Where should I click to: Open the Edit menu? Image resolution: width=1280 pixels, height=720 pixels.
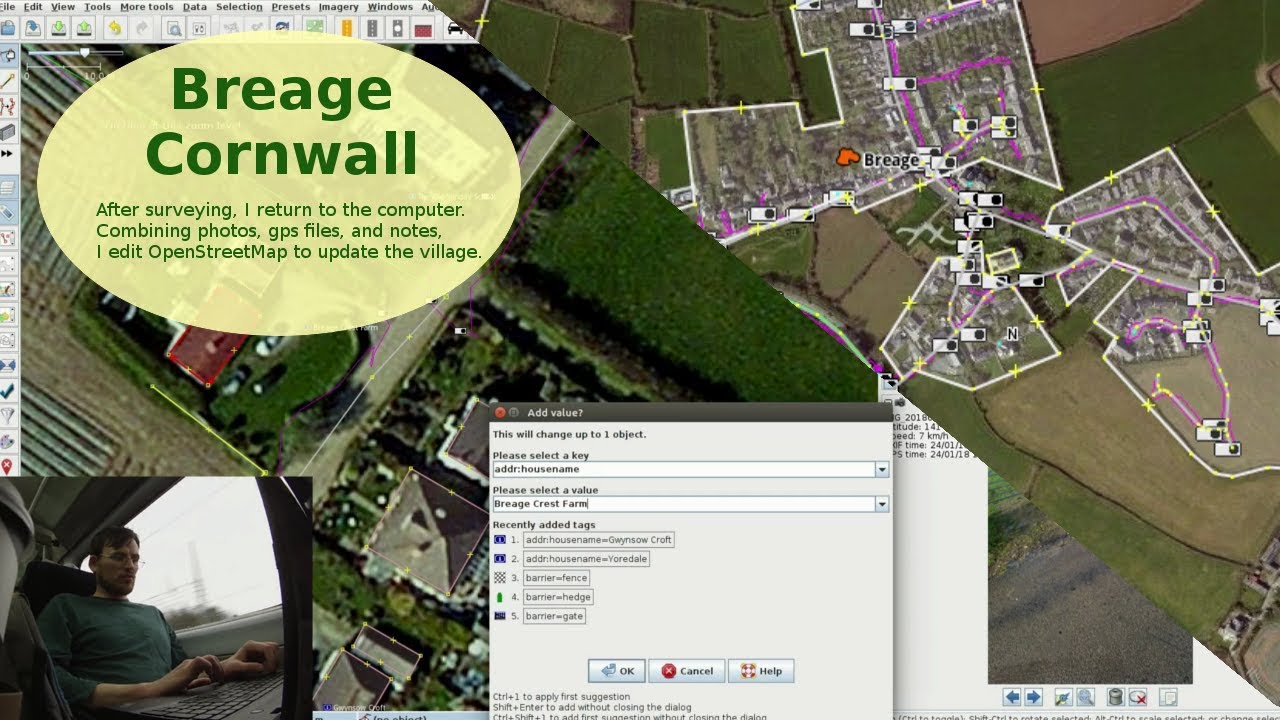[33, 7]
